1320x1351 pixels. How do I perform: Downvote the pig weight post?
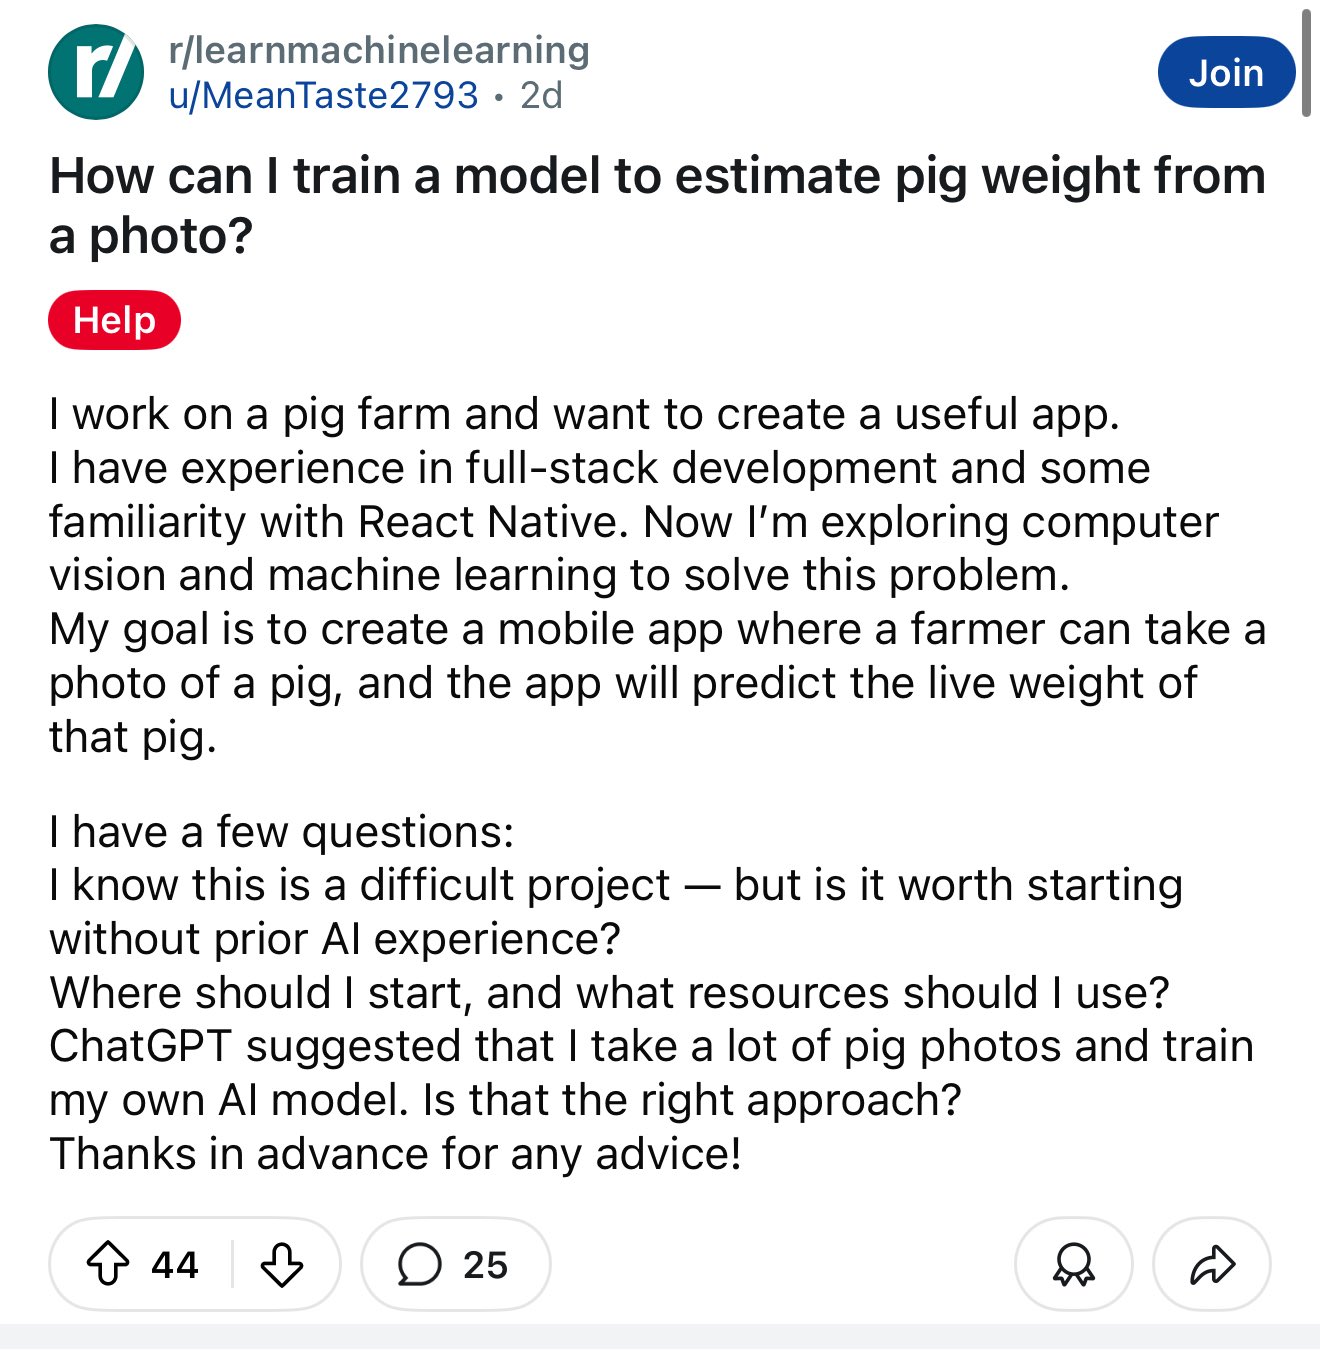click(x=282, y=1264)
